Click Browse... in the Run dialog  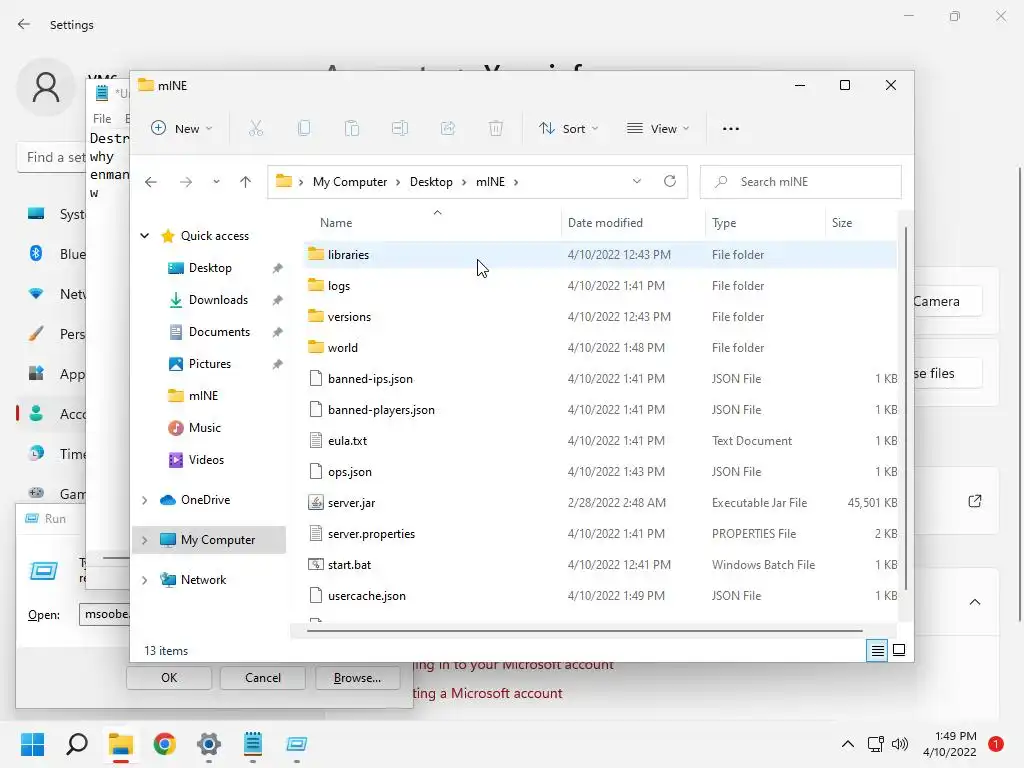pos(357,678)
